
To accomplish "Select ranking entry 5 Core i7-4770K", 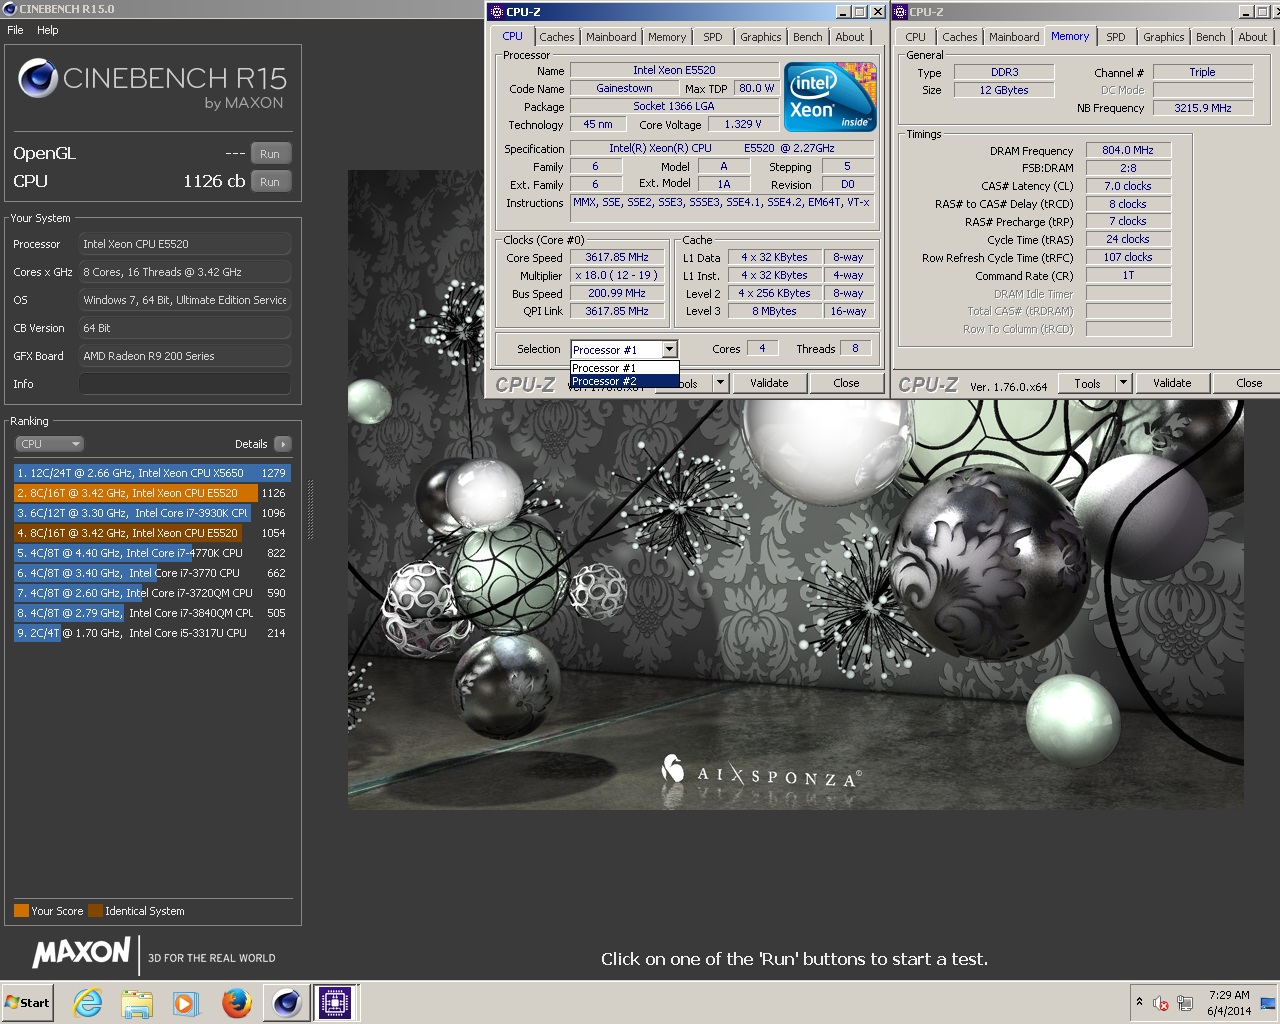I will pyautogui.click(x=152, y=553).
